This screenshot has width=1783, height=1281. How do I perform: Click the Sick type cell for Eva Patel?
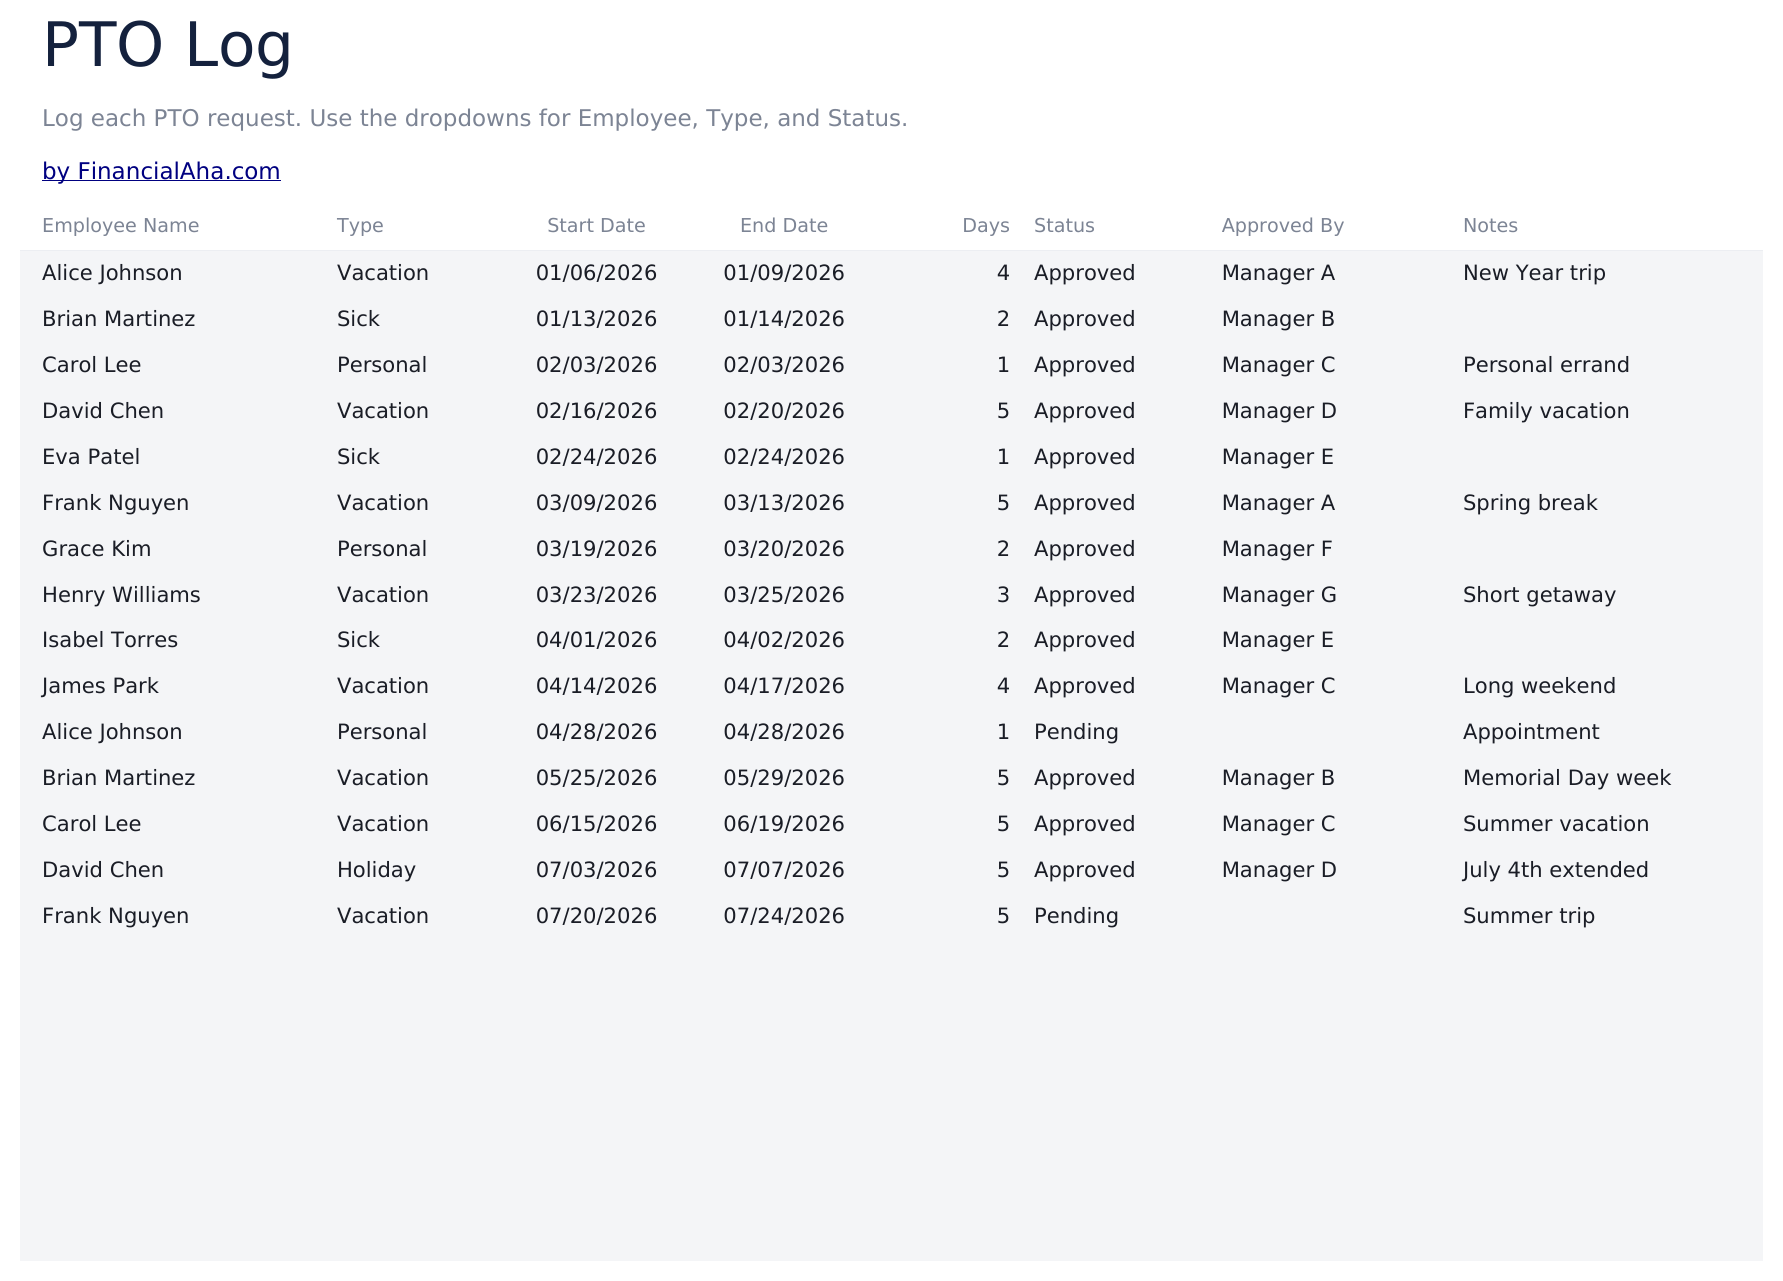(x=358, y=457)
